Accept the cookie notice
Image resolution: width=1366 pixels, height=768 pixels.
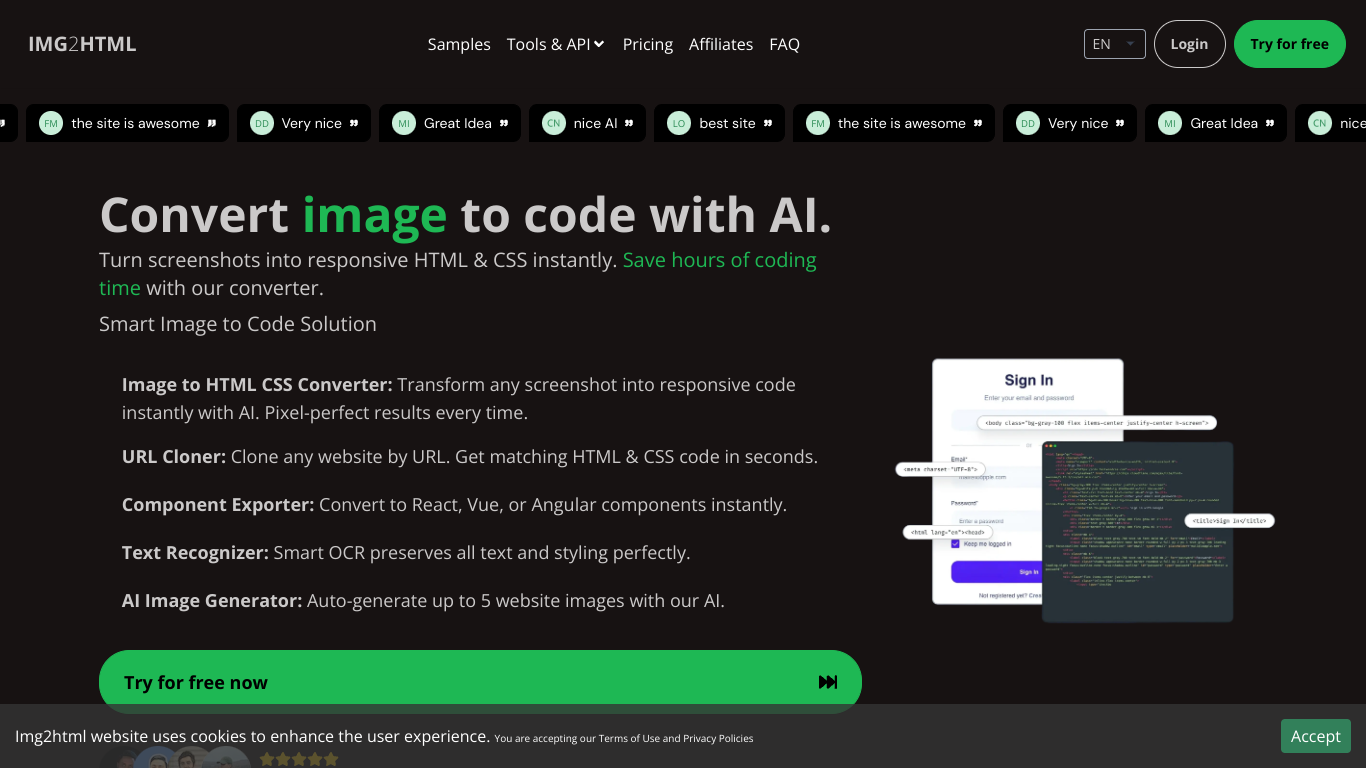coord(1315,736)
